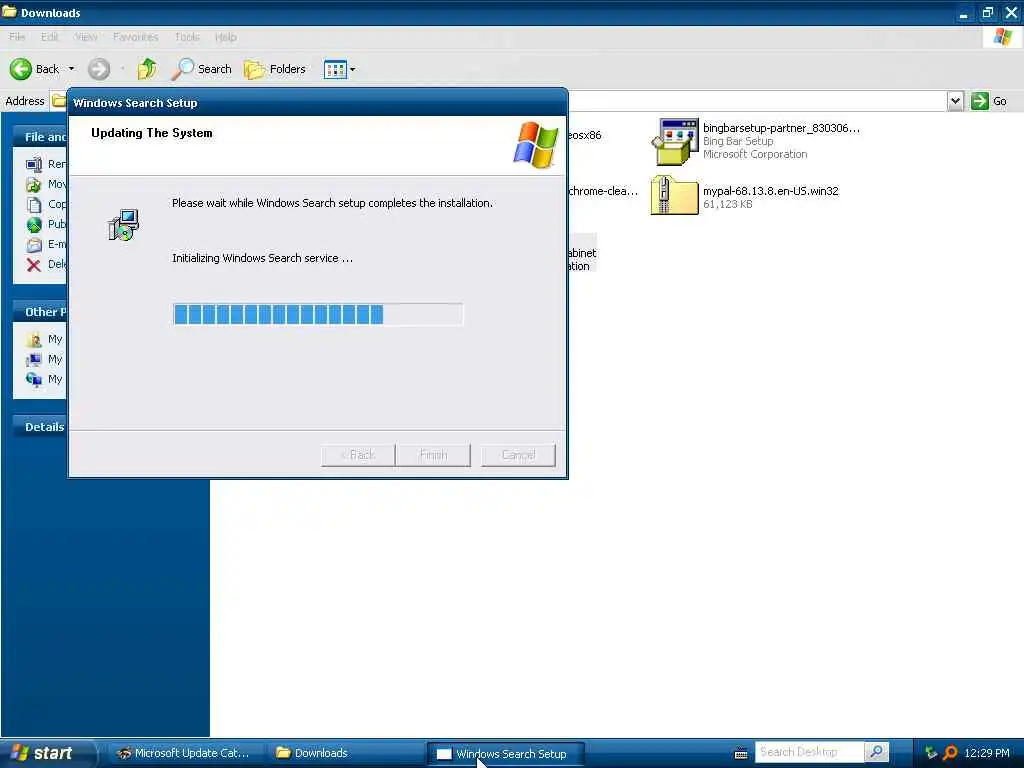Open the Edit menu
Image resolution: width=1024 pixels, height=768 pixels.
50,37
